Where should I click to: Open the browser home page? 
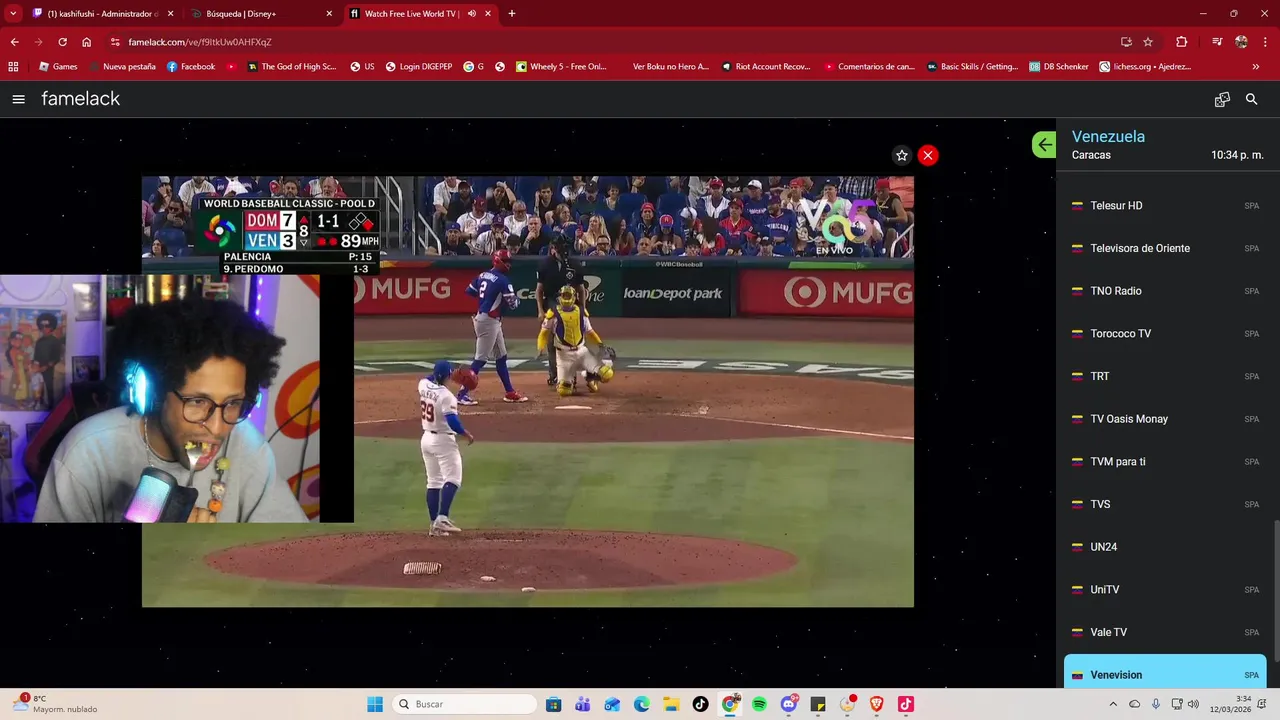click(x=87, y=42)
